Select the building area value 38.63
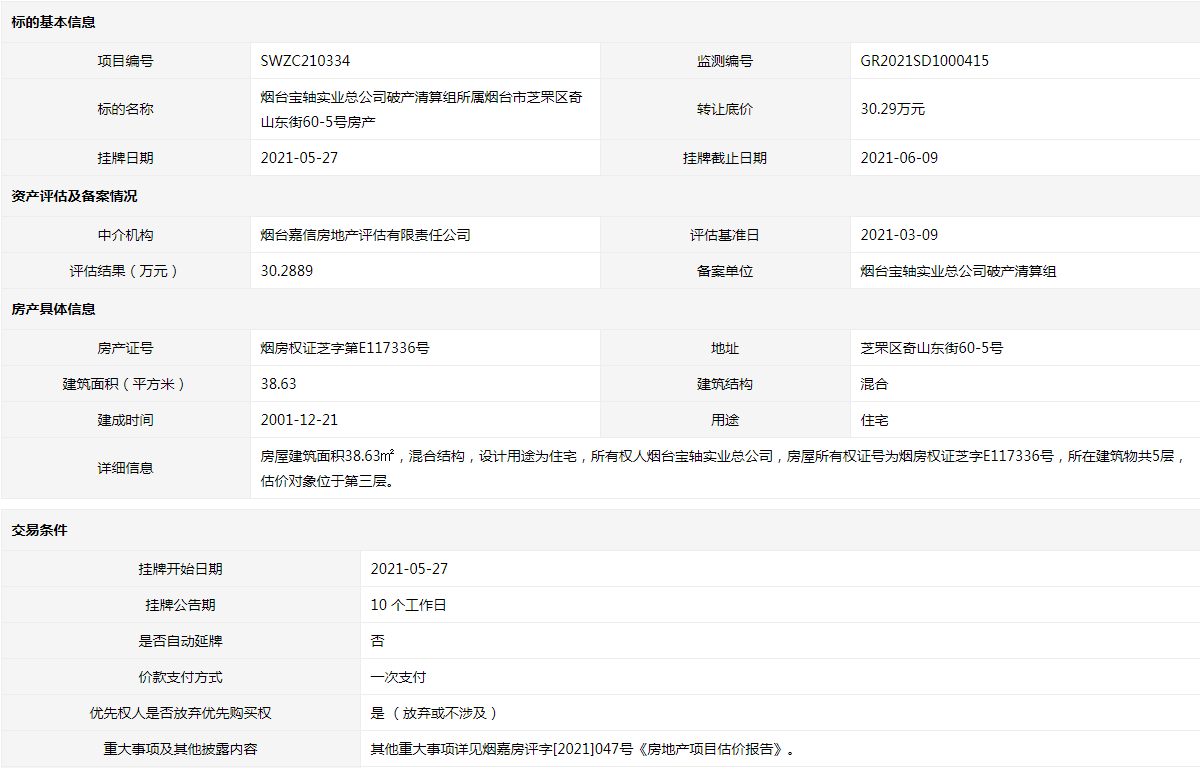 click(278, 384)
